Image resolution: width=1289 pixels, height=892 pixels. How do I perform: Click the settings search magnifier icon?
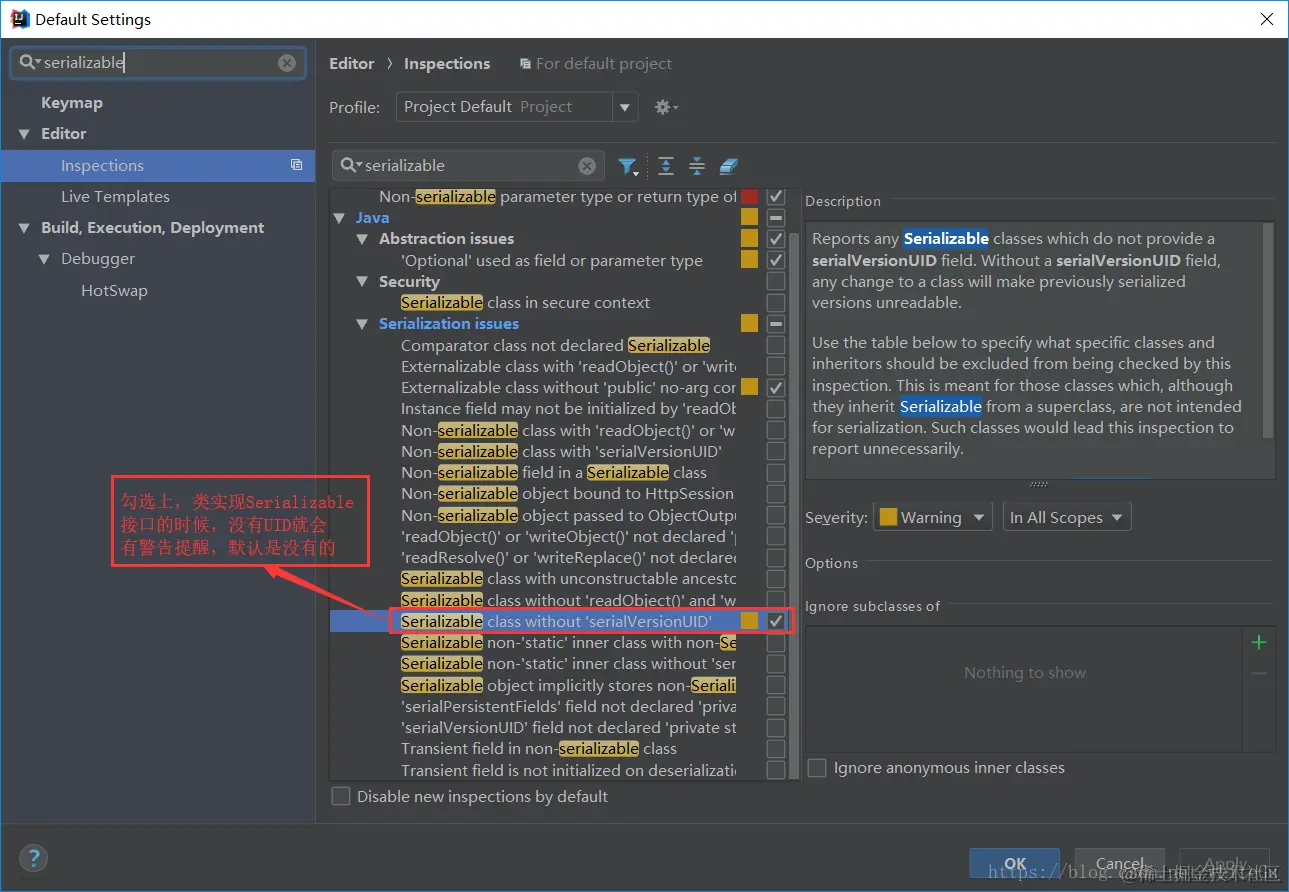click(x=29, y=62)
